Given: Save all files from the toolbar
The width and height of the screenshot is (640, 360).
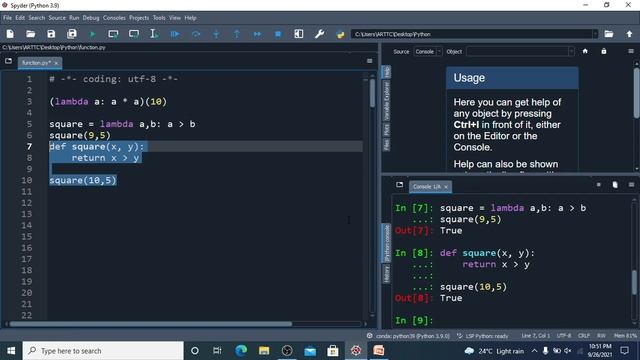Looking at the screenshot, I should click(x=72, y=34).
